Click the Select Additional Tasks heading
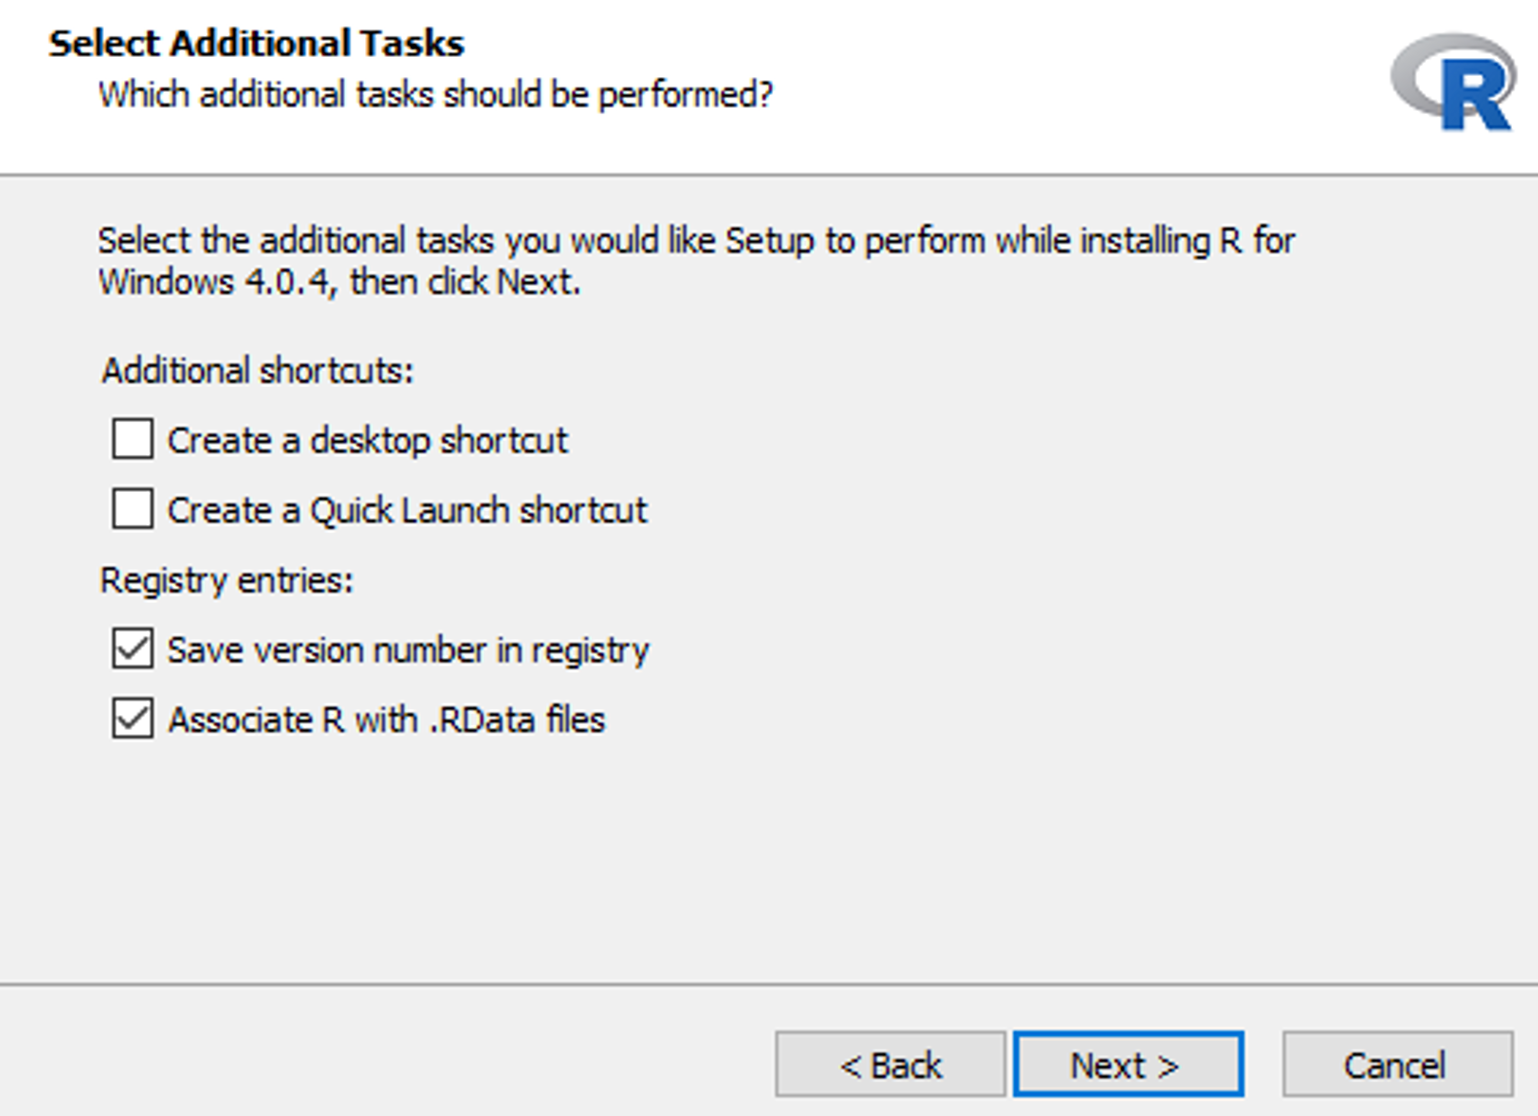 coord(257,42)
